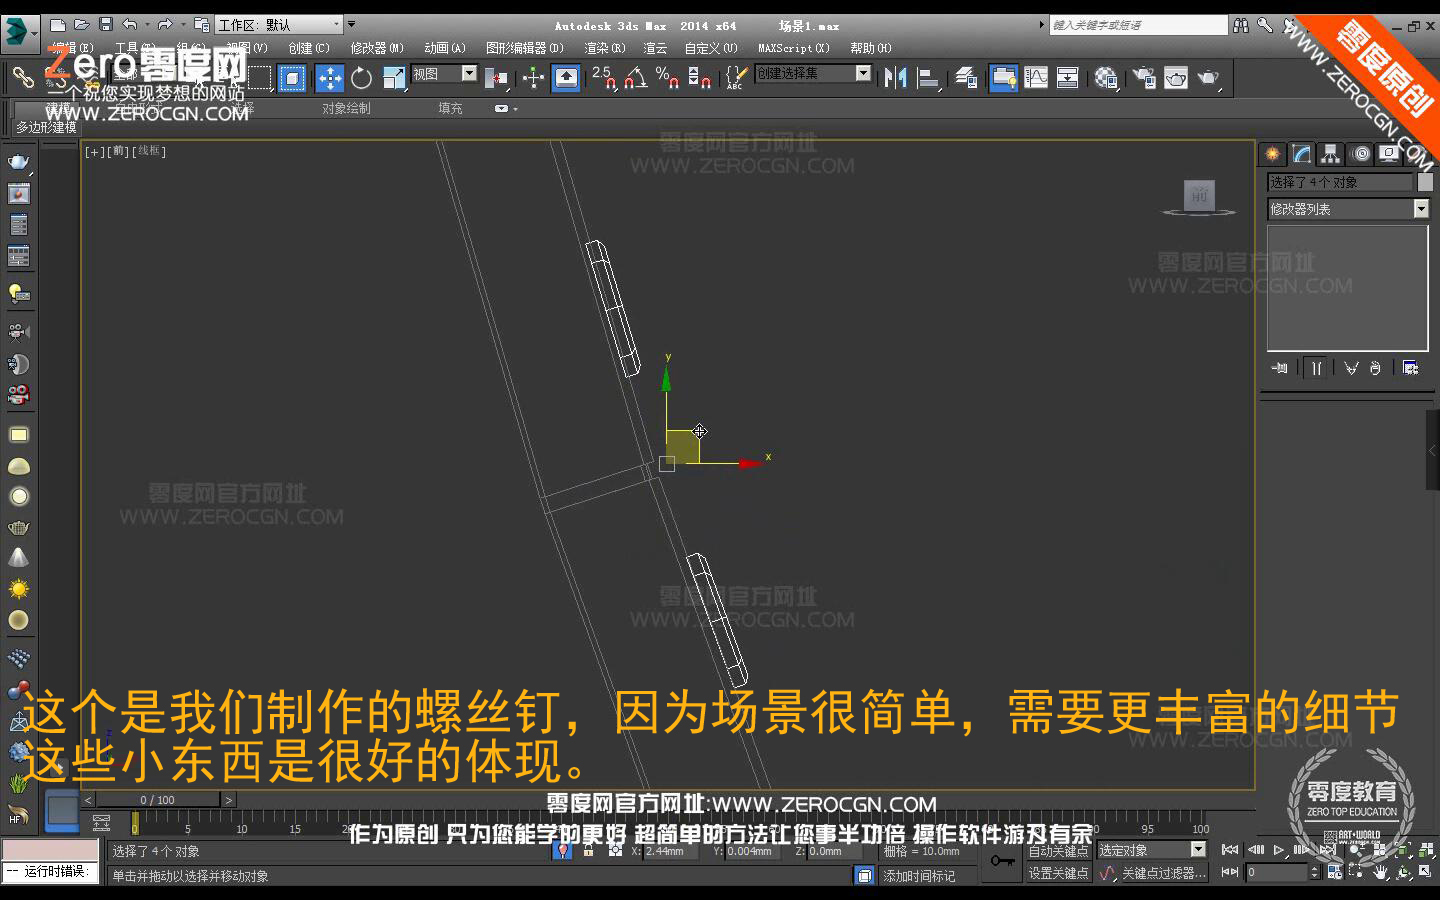Click the Align tool icon

(x=928, y=78)
